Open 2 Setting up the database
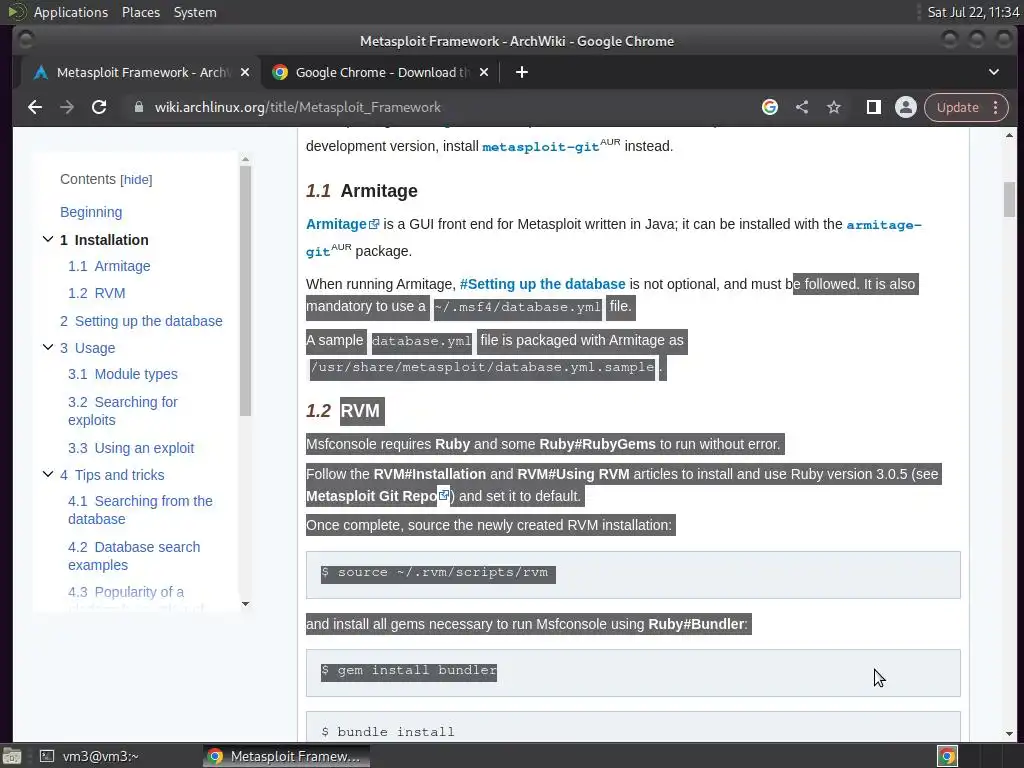 point(141,321)
